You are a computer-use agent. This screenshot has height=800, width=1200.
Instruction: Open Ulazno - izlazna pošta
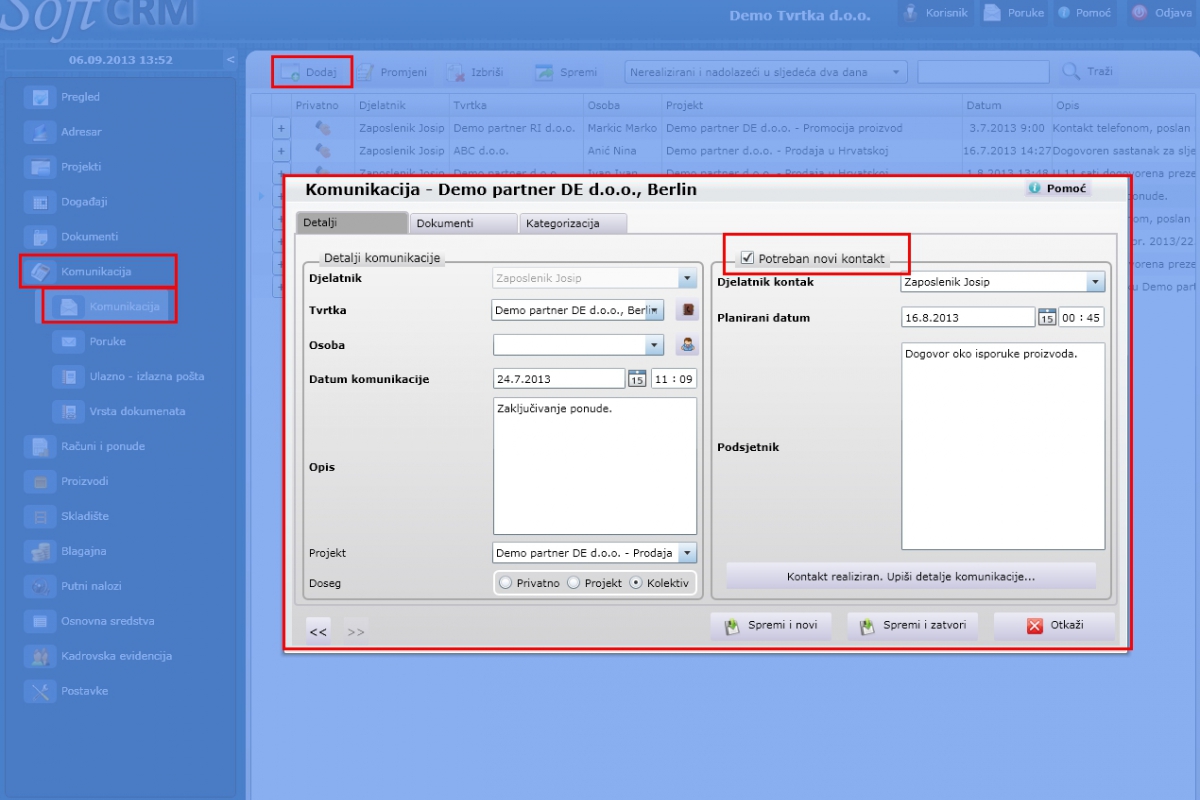pos(146,376)
